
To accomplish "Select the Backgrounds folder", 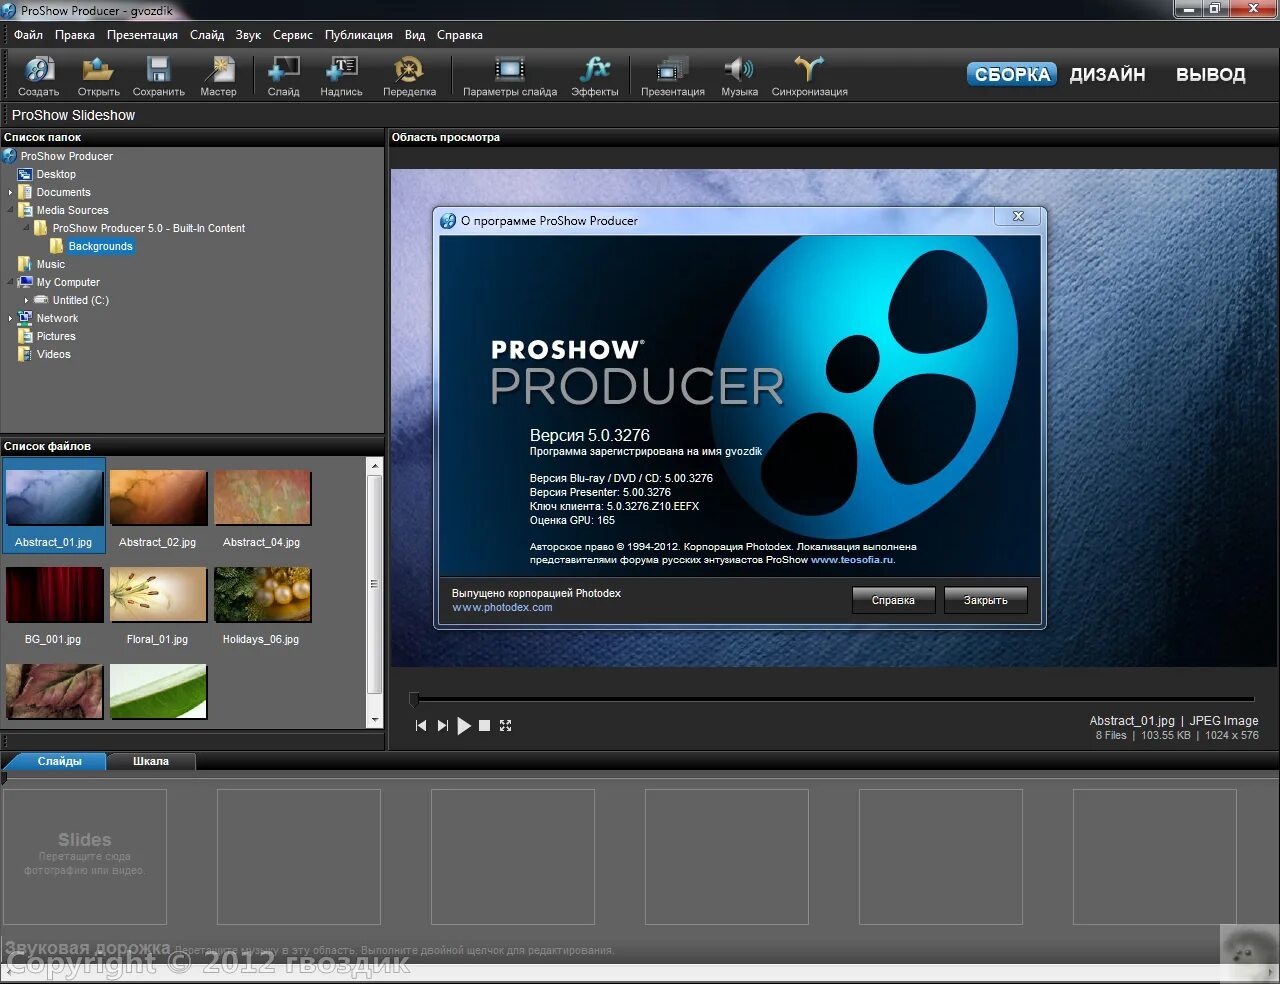I will coord(100,246).
